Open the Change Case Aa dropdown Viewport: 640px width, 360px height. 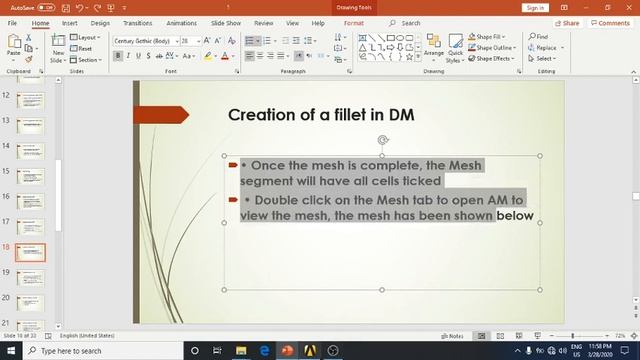(x=189, y=56)
